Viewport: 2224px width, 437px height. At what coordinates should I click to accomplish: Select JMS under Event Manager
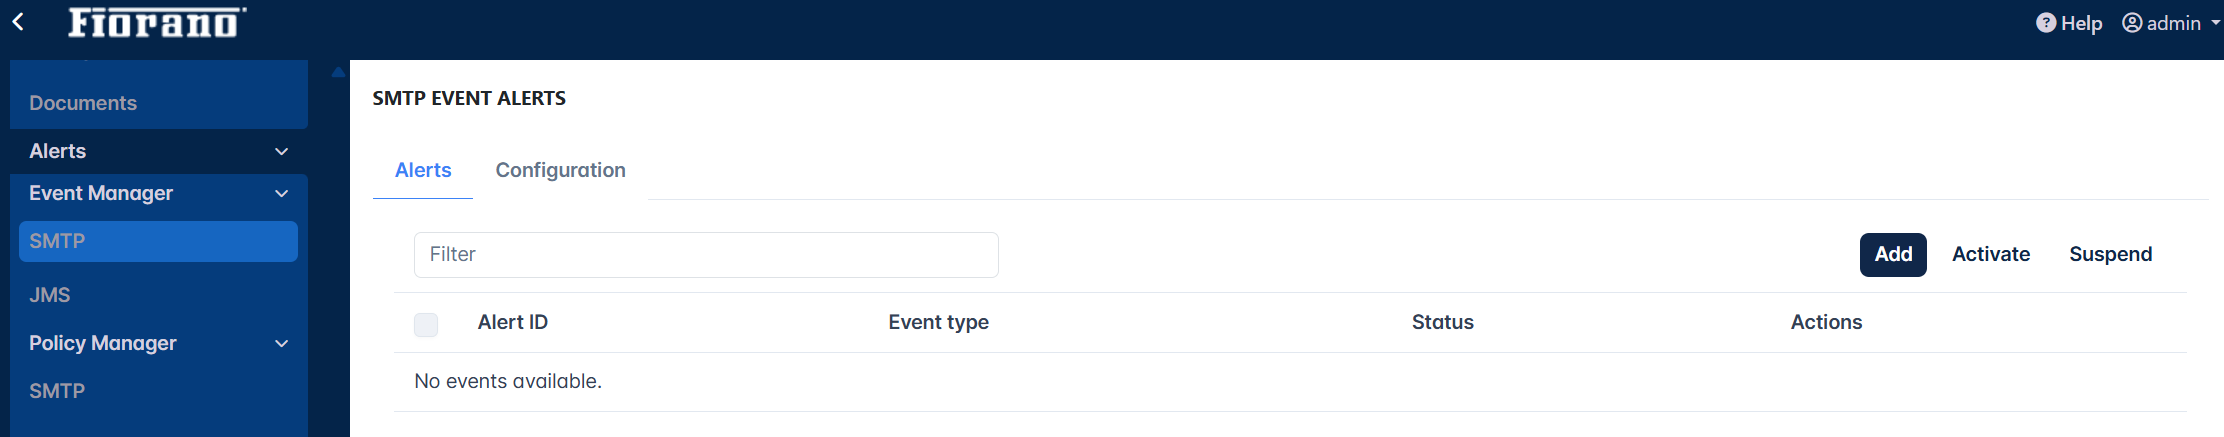point(50,295)
